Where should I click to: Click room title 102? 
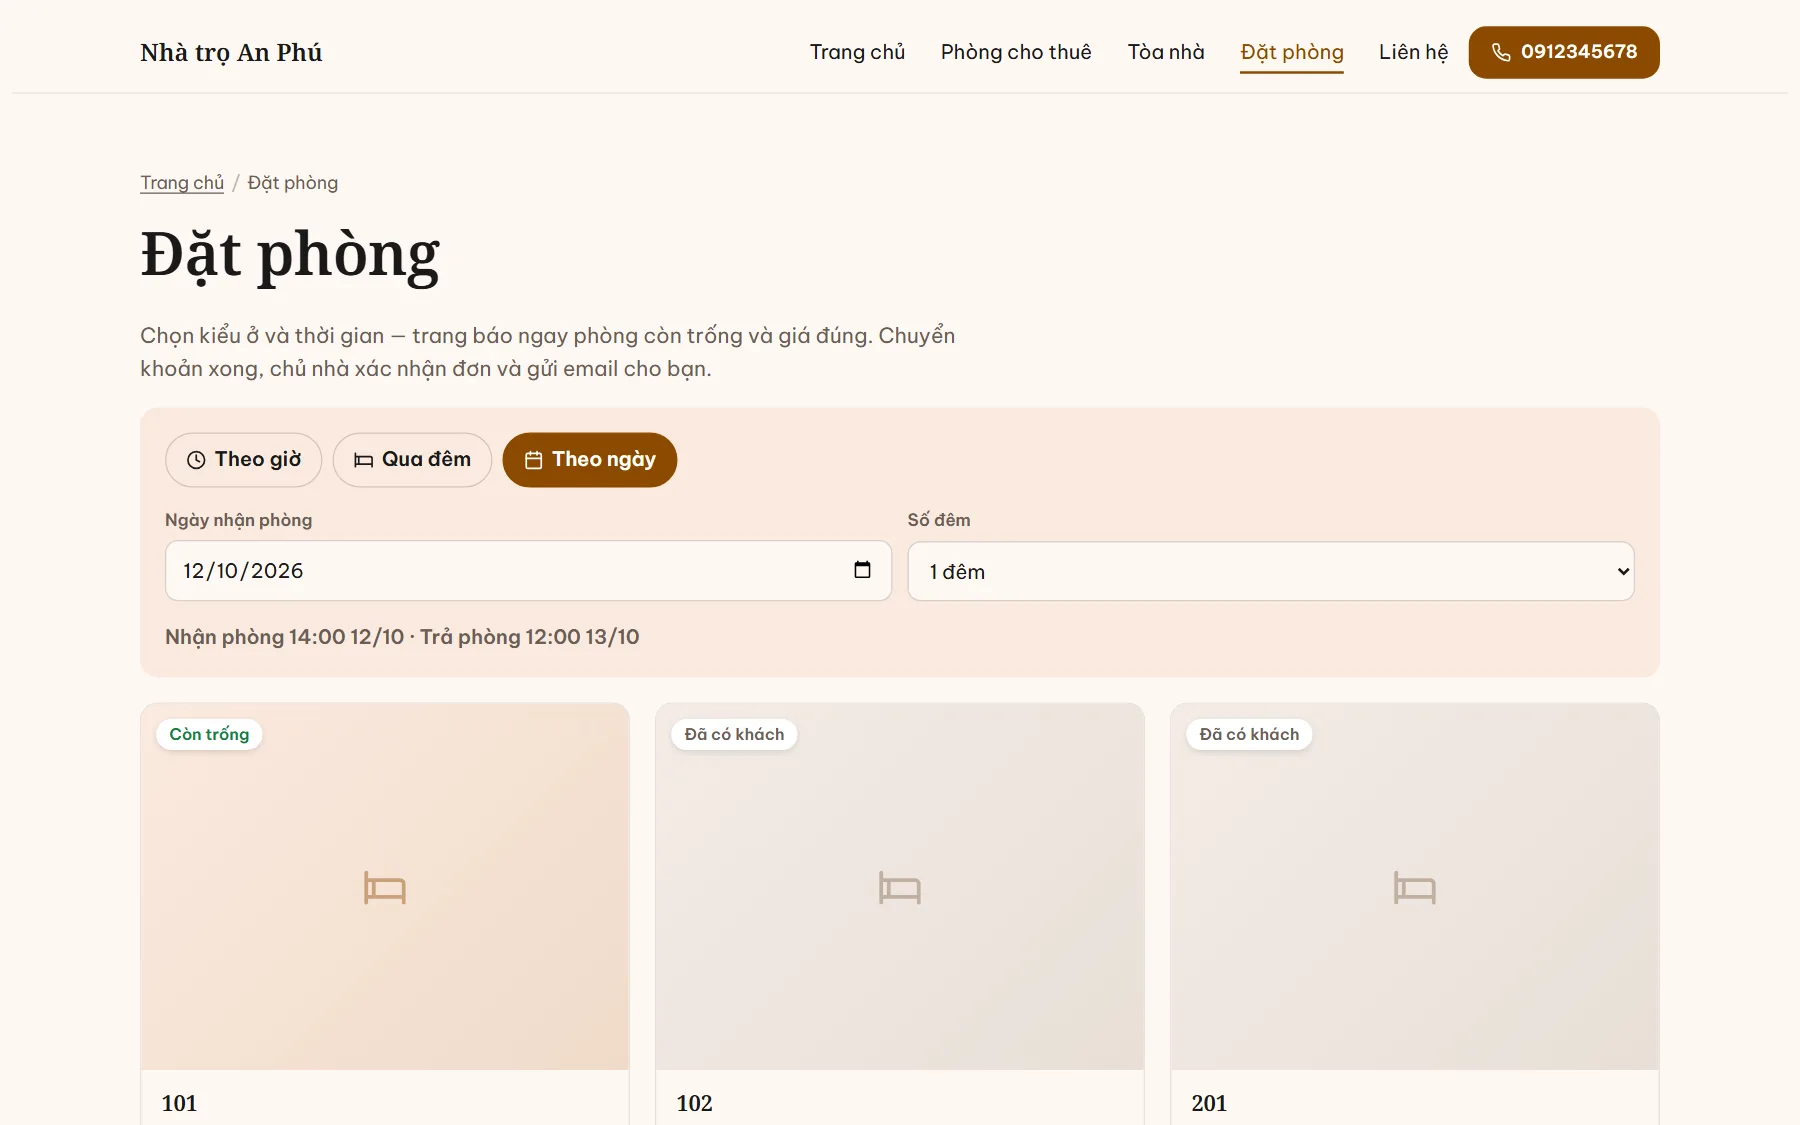coord(694,1103)
